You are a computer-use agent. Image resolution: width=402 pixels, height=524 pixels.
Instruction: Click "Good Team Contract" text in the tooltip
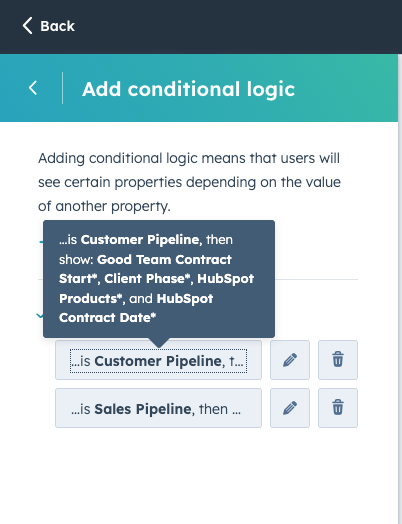164,259
